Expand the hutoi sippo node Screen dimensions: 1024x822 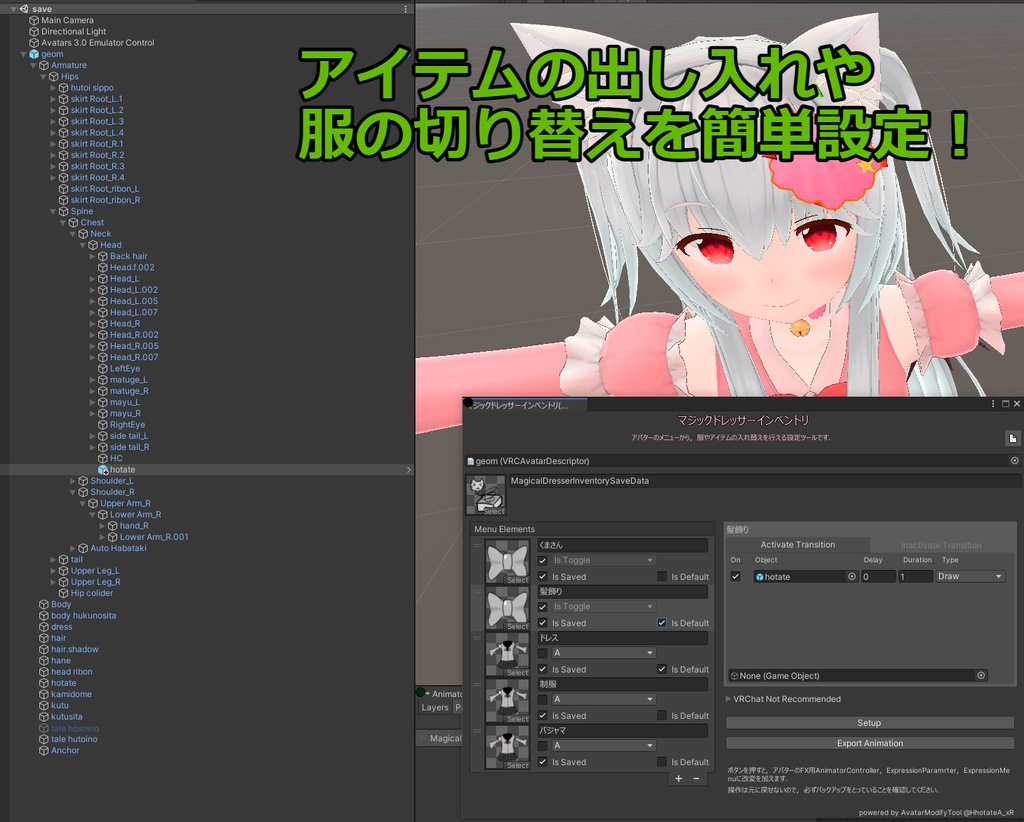coord(53,88)
